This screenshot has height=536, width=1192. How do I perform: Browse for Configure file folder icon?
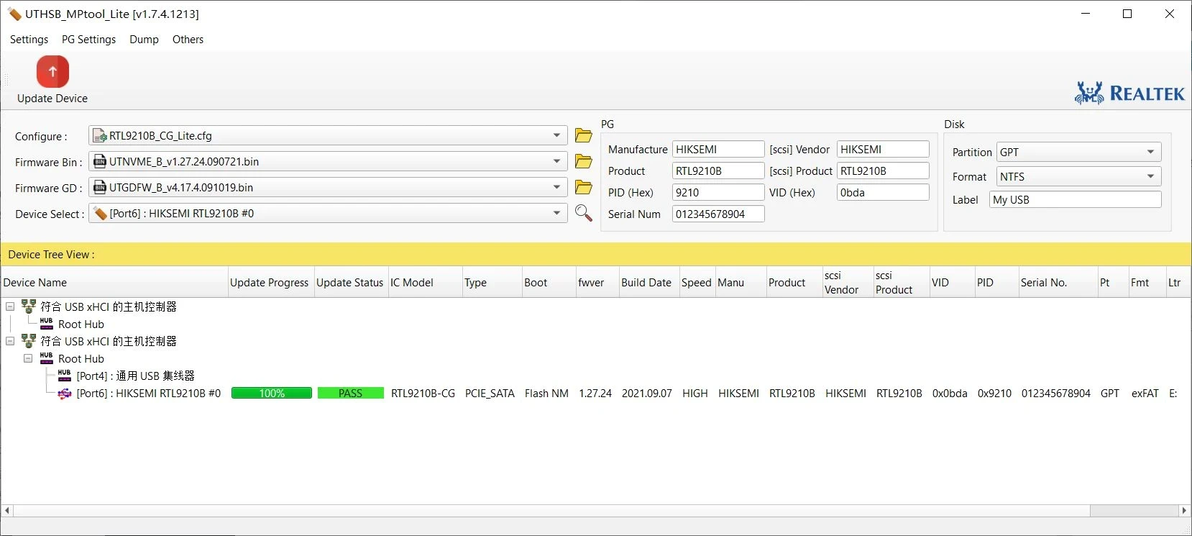pos(583,136)
